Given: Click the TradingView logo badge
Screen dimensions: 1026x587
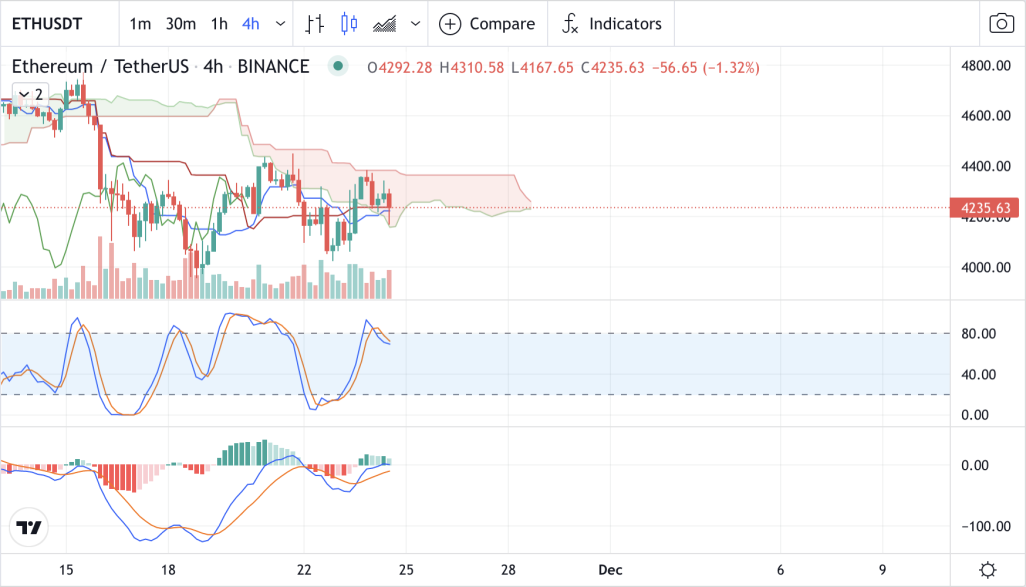Looking at the screenshot, I should click(x=29, y=527).
